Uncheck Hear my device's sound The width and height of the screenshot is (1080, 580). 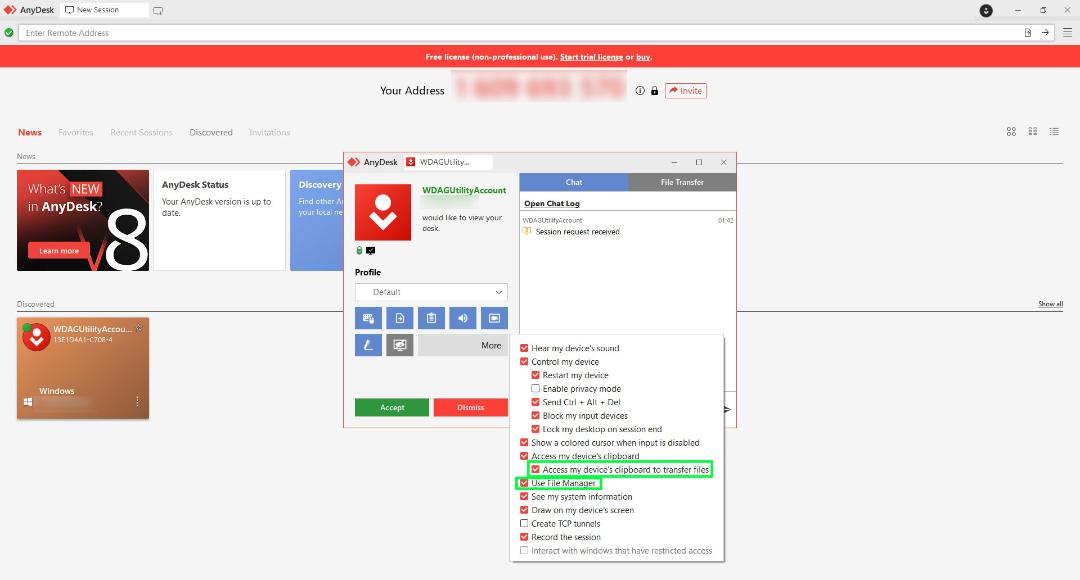coord(524,348)
